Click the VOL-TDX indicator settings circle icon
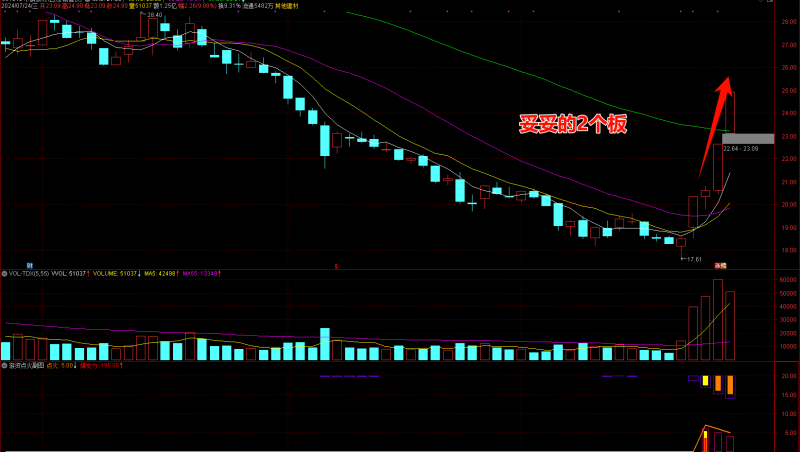The width and height of the screenshot is (800, 452). (x=4, y=272)
